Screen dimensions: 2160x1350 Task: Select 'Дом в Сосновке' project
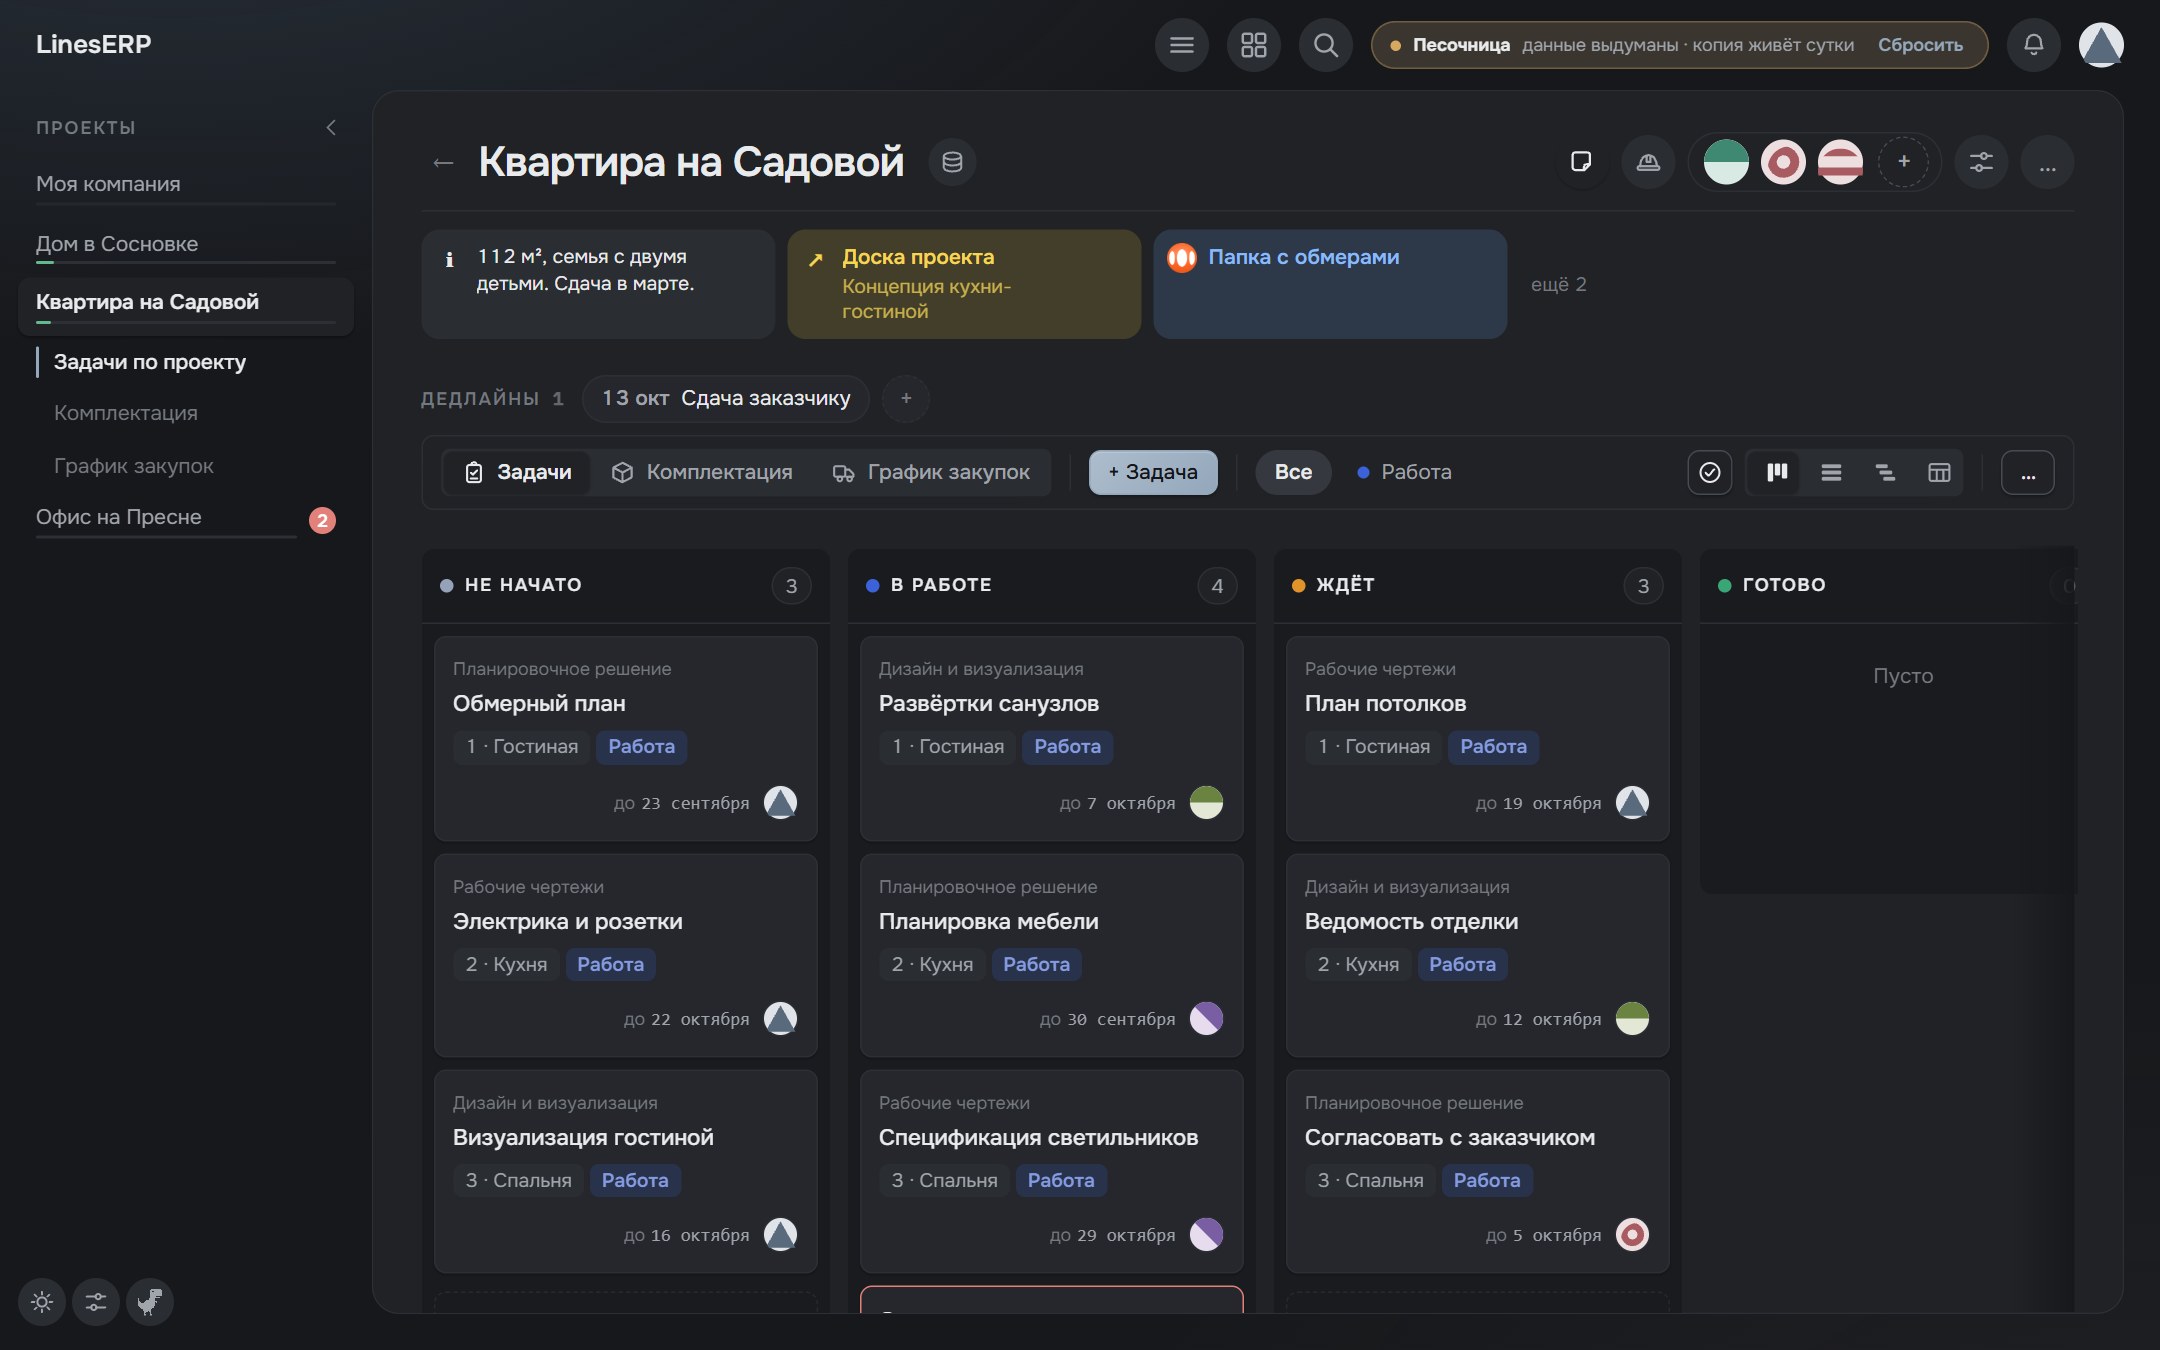pos(185,245)
